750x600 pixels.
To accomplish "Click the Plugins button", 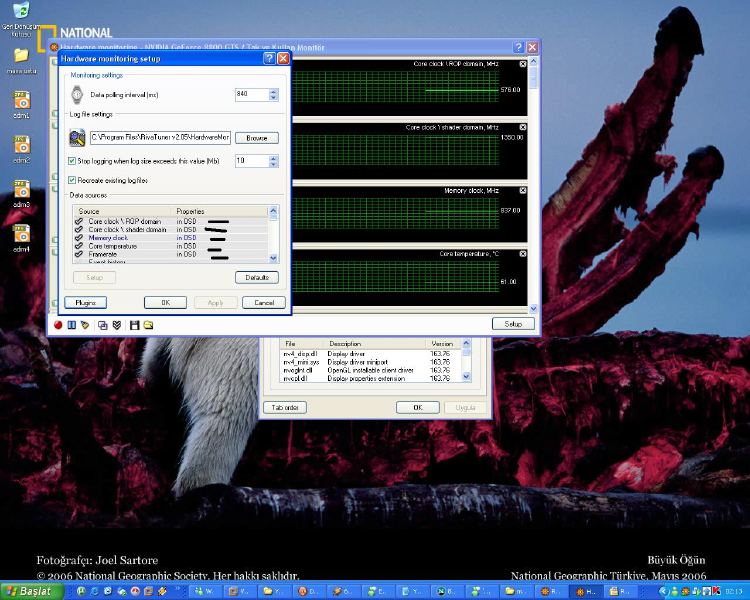I will 86,303.
